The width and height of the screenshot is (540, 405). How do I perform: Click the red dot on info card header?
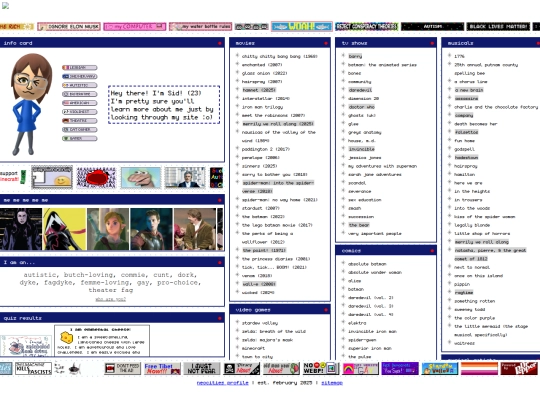pyautogui.click(x=219, y=43)
